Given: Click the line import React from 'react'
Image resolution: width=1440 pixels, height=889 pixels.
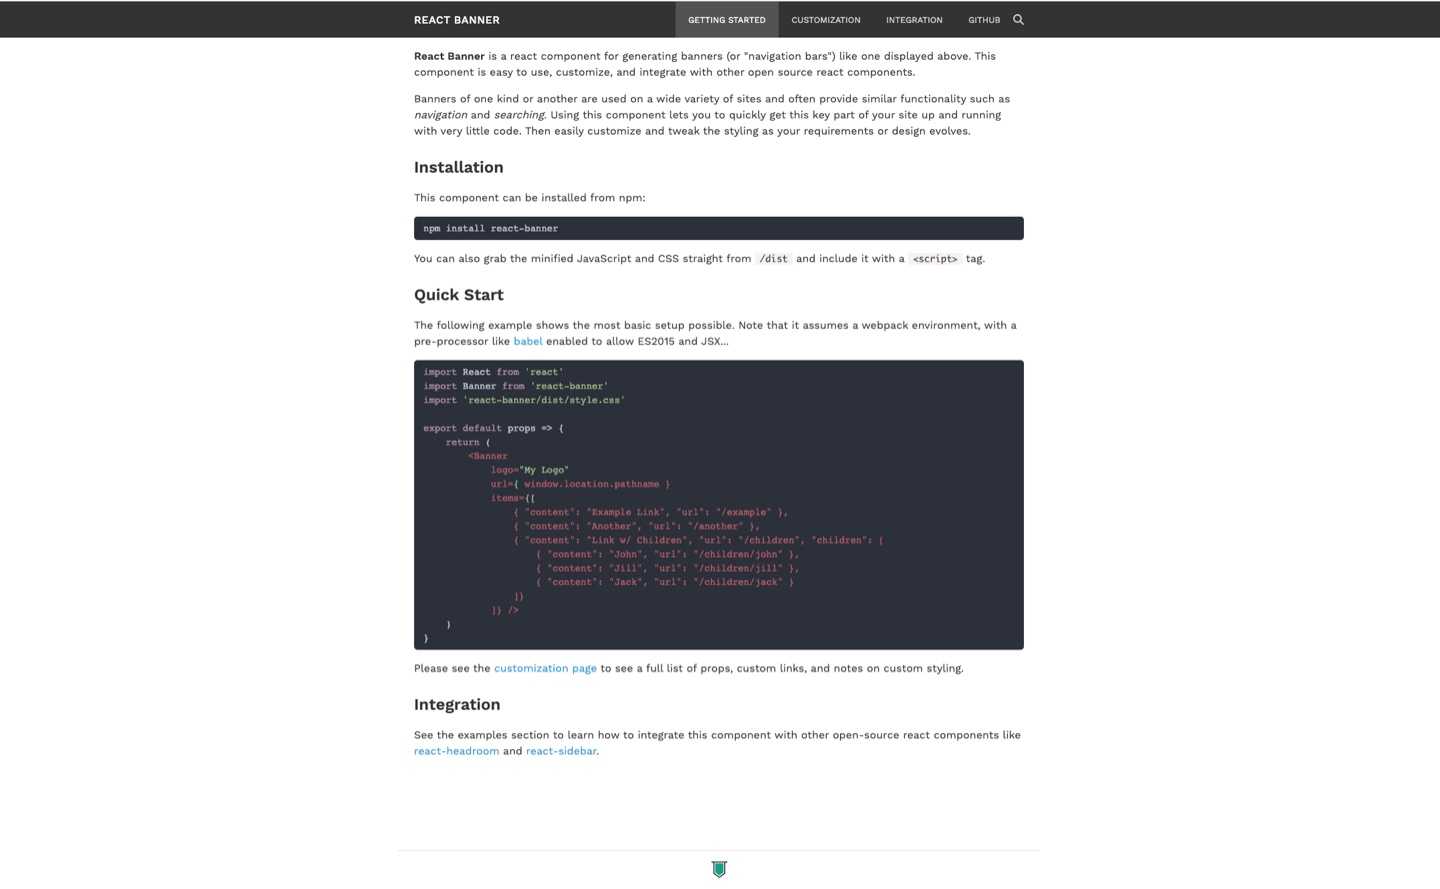Looking at the screenshot, I should [493, 372].
